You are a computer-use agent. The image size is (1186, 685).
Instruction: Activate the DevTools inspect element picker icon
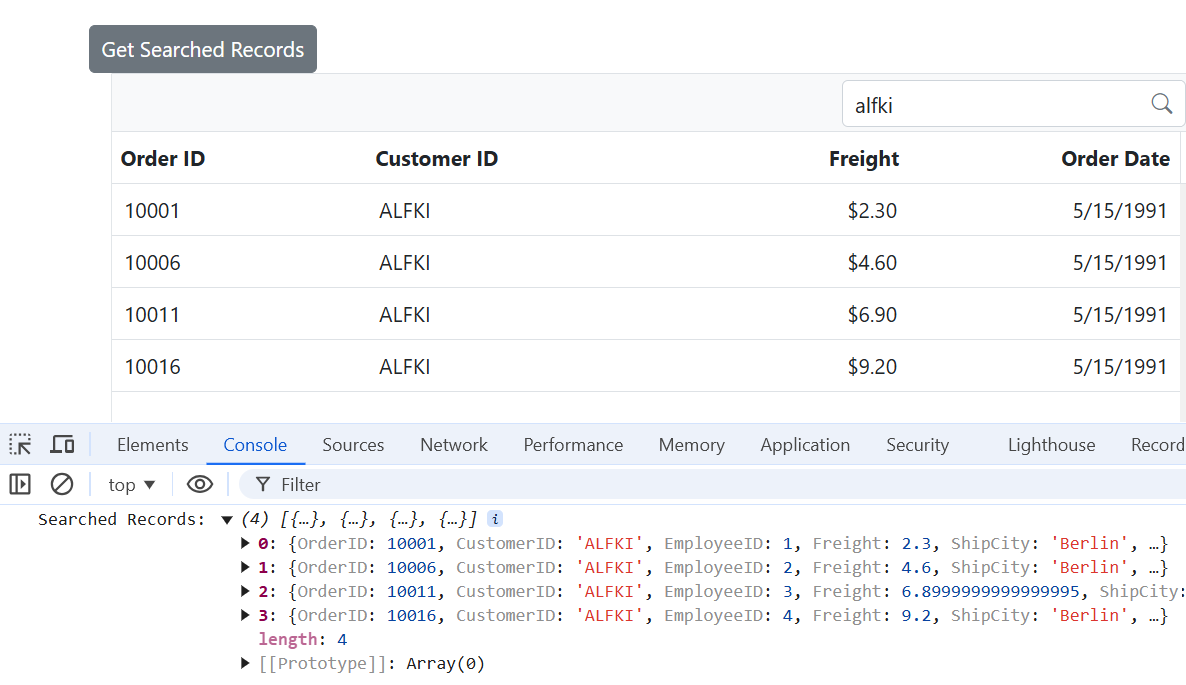(20, 445)
